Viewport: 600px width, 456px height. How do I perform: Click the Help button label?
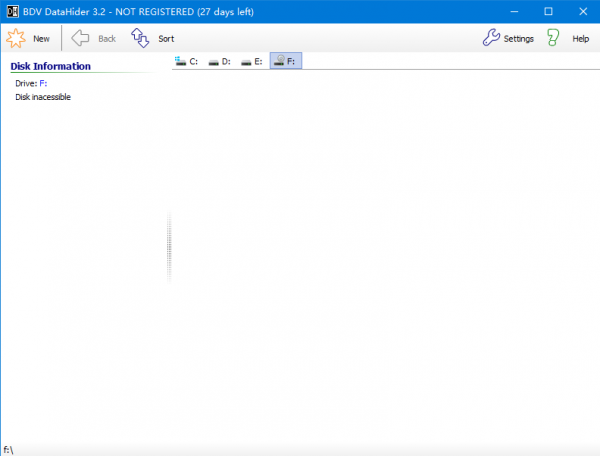[580, 39]
